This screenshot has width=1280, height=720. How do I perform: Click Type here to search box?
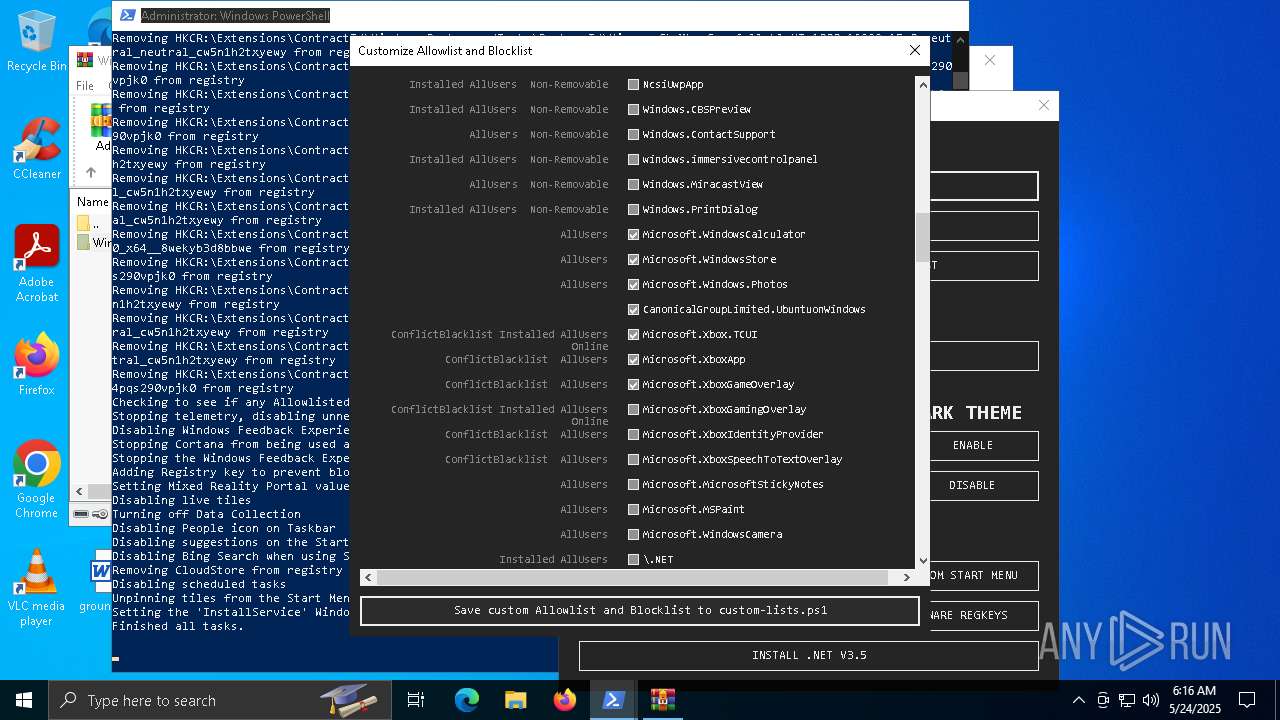pos(220,700)
